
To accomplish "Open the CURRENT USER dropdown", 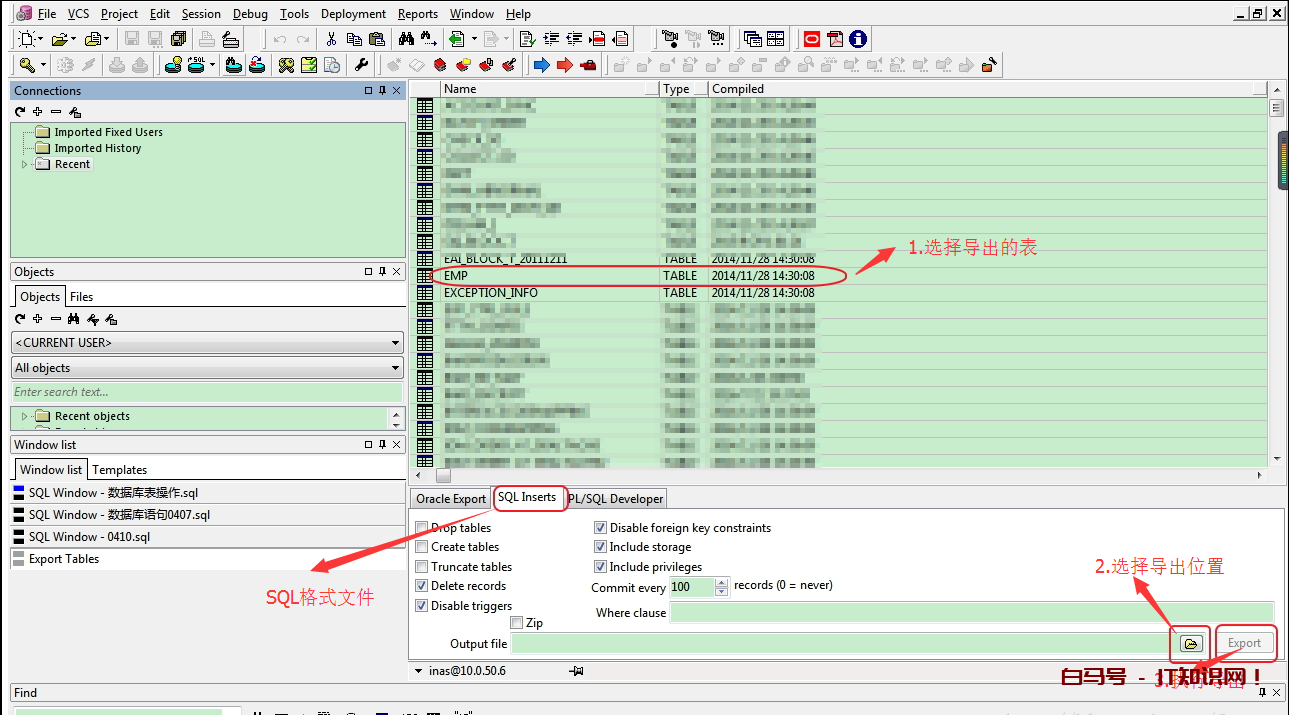I will [x=207, y=343].
